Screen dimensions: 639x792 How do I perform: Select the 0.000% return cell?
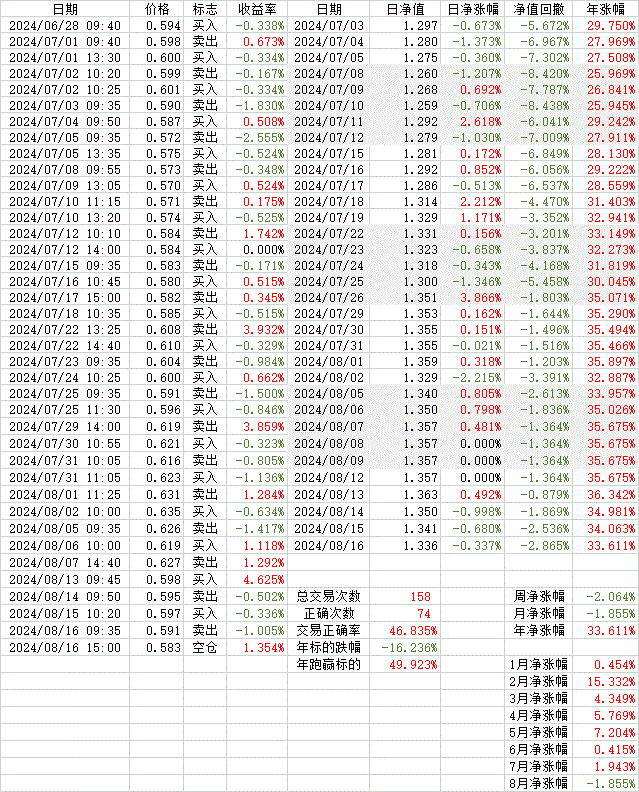tap(263, 250)
